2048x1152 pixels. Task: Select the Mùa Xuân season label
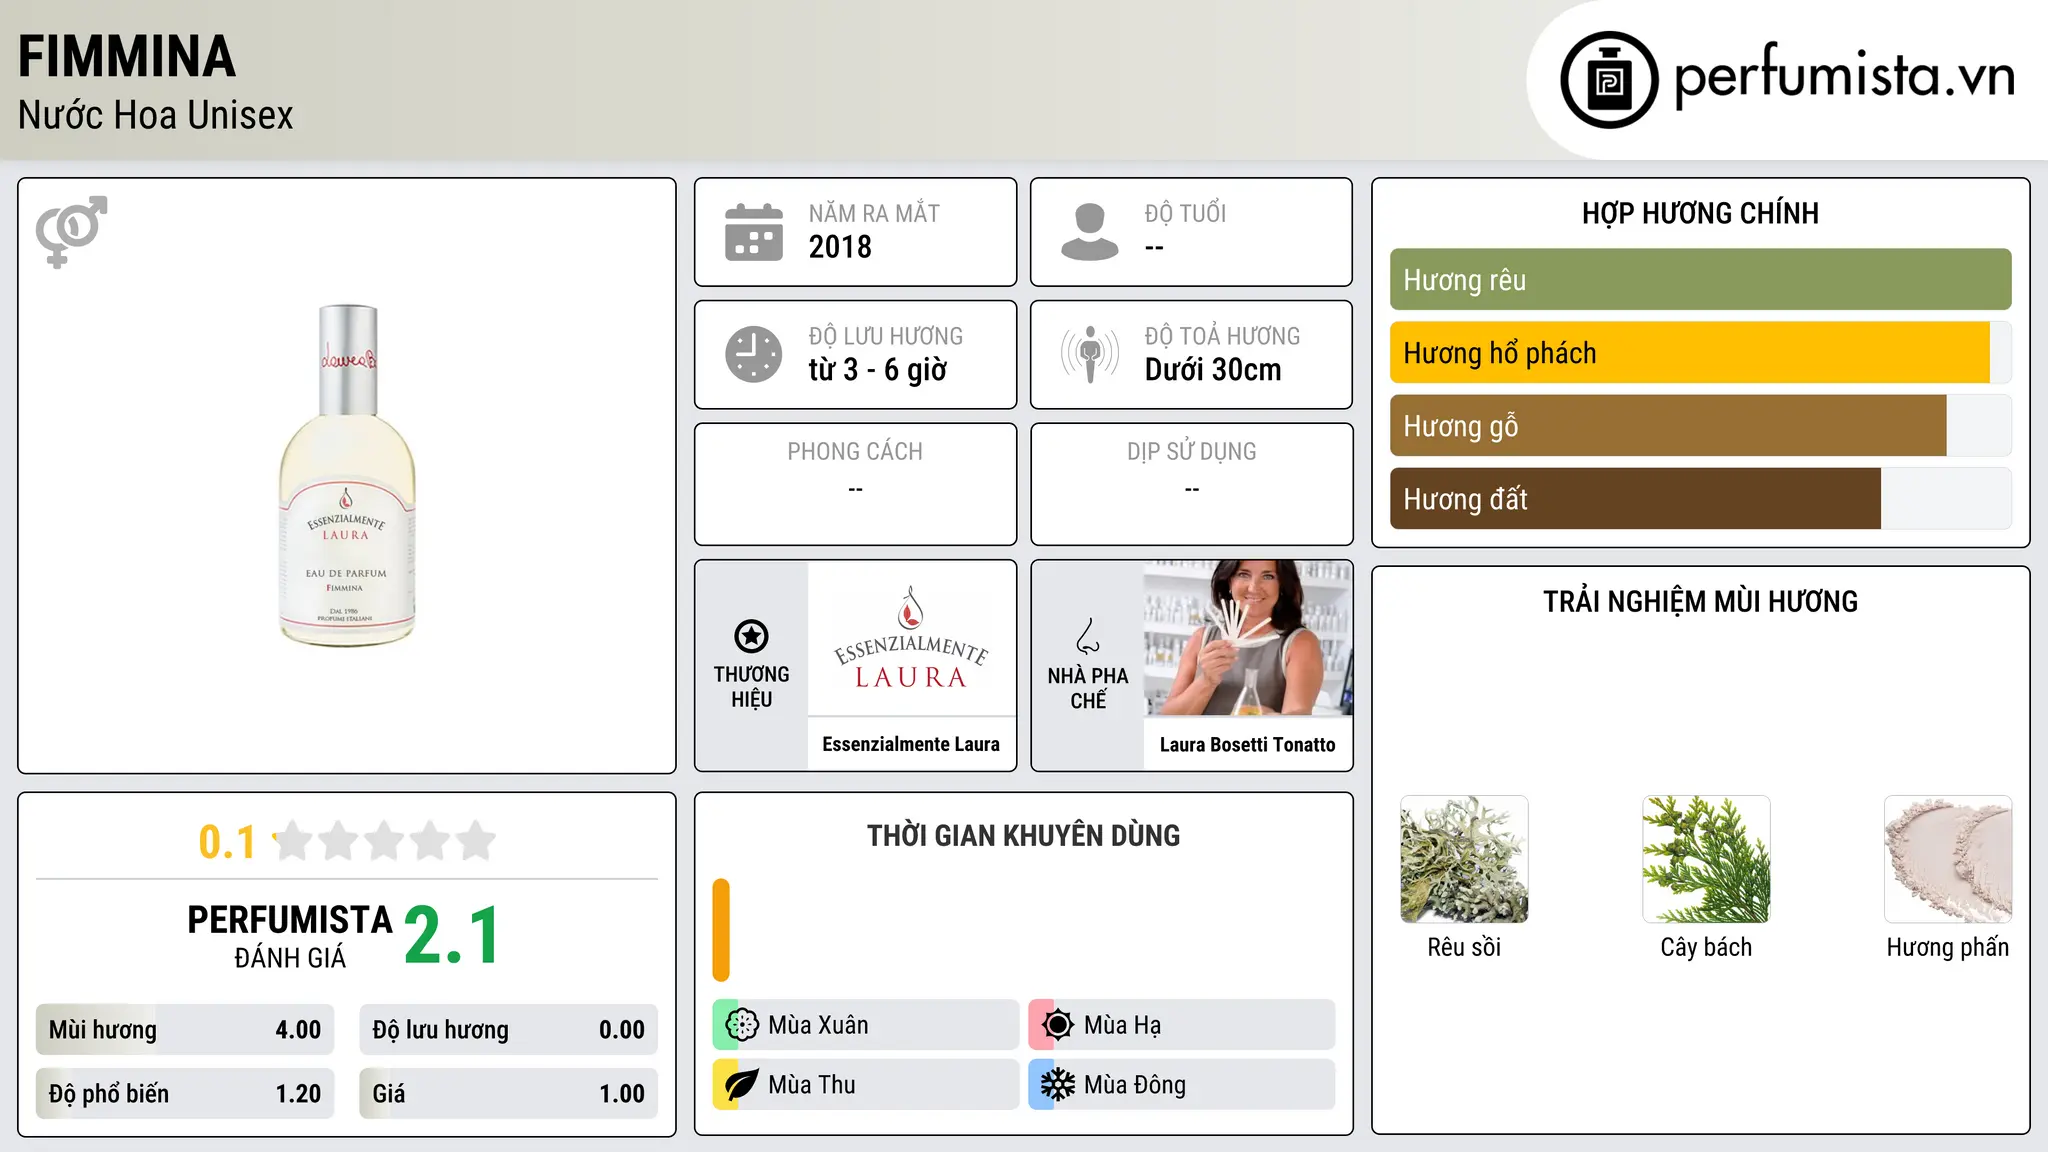[818, 1025]
